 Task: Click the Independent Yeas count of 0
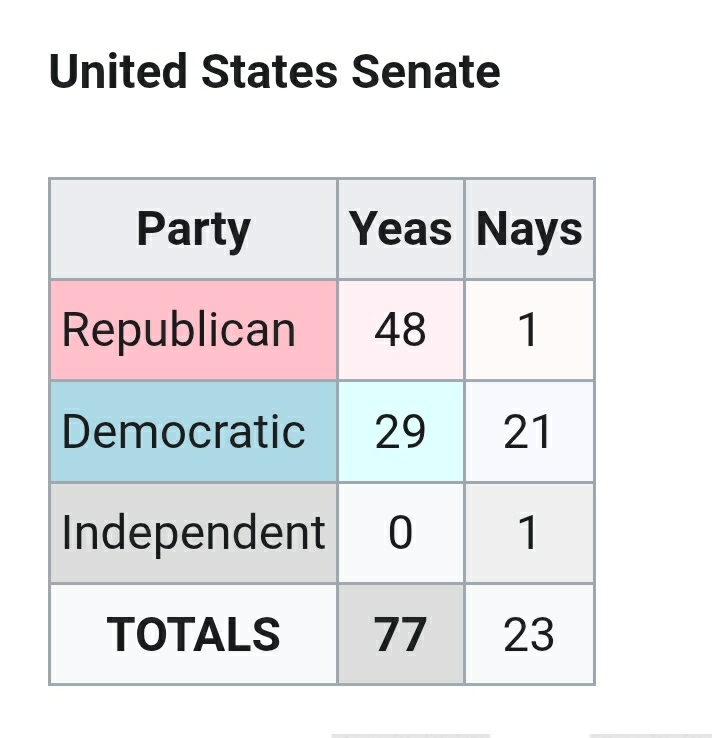(401, 533)
